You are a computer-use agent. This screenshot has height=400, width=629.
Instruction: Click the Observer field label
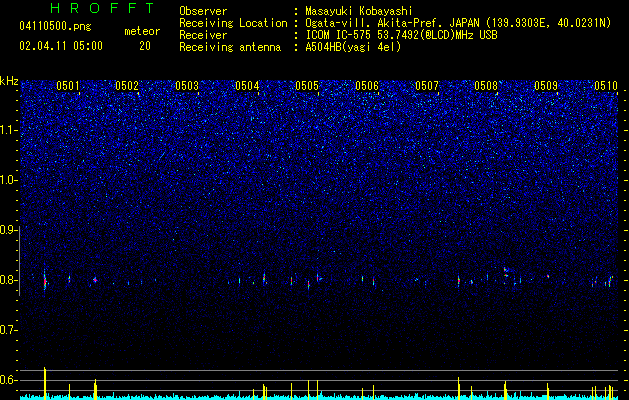[203, 11]
